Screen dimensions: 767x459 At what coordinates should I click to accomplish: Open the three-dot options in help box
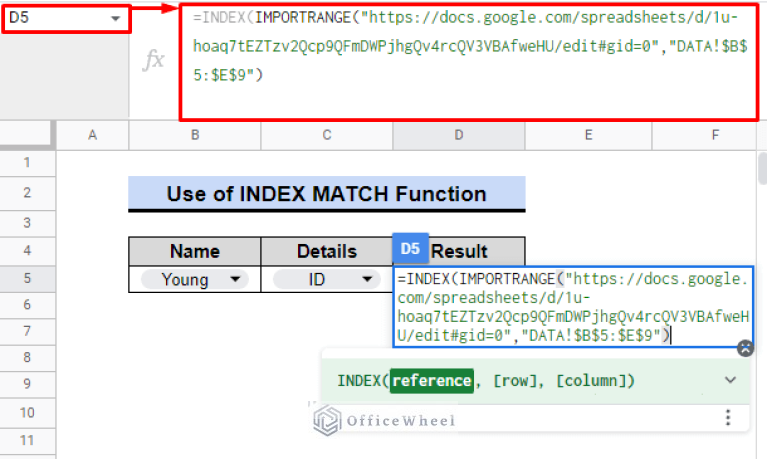(728, 417)
